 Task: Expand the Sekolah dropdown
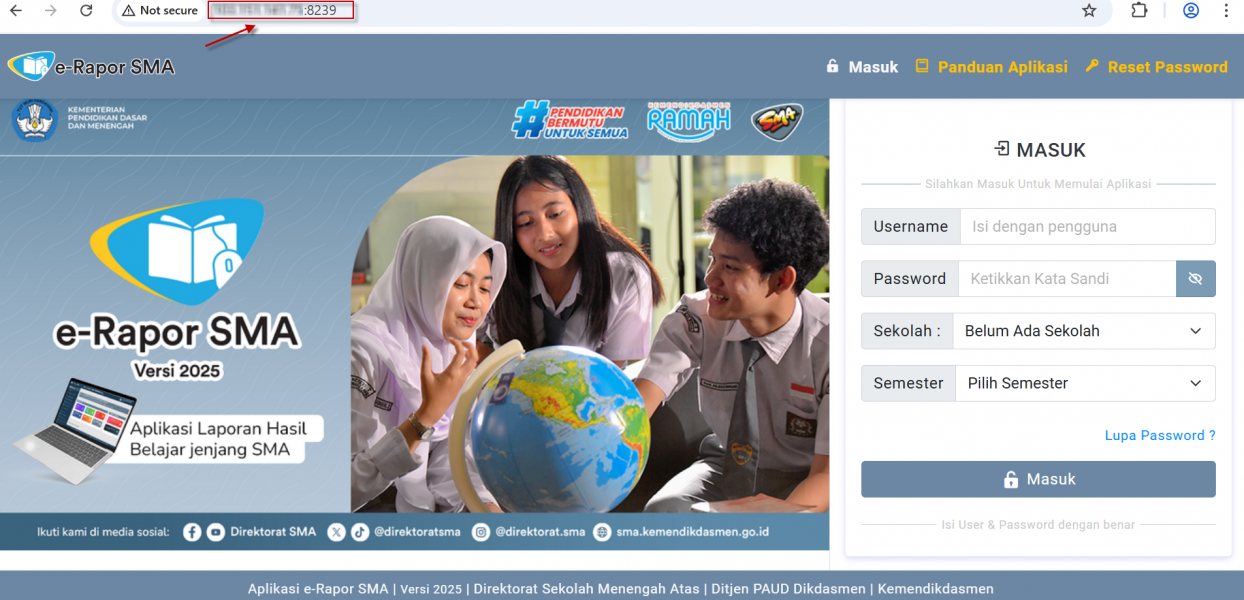1084,331
